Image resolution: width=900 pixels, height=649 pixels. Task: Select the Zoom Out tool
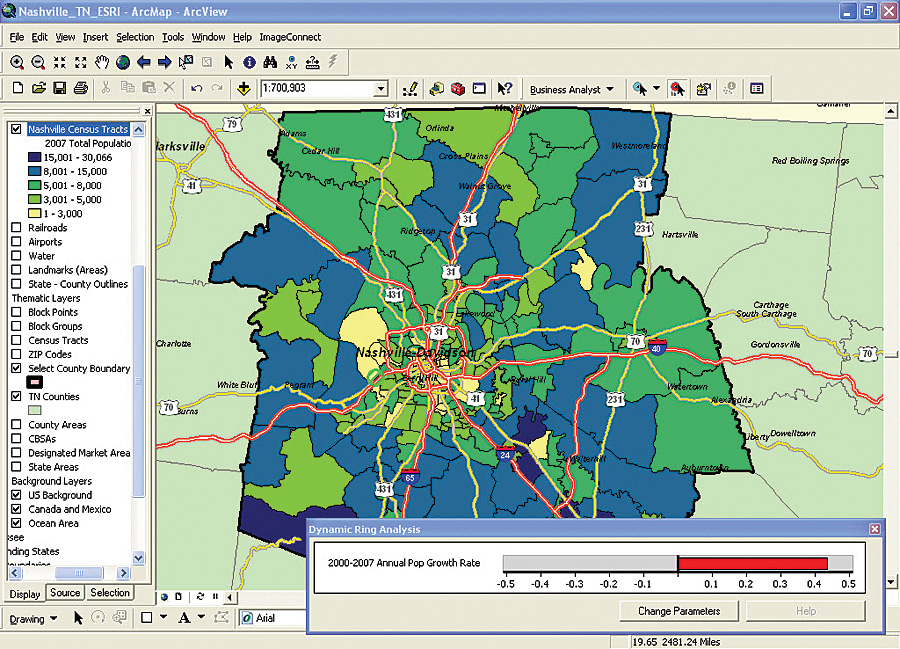coord(38,62)
